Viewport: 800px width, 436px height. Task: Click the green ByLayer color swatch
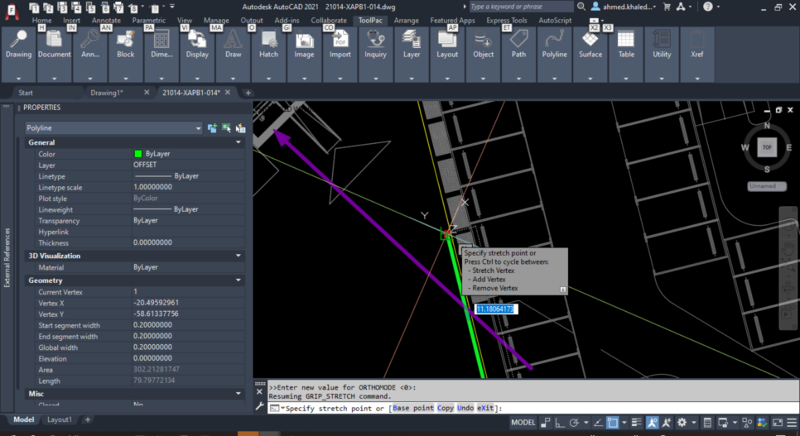(138, 154)
